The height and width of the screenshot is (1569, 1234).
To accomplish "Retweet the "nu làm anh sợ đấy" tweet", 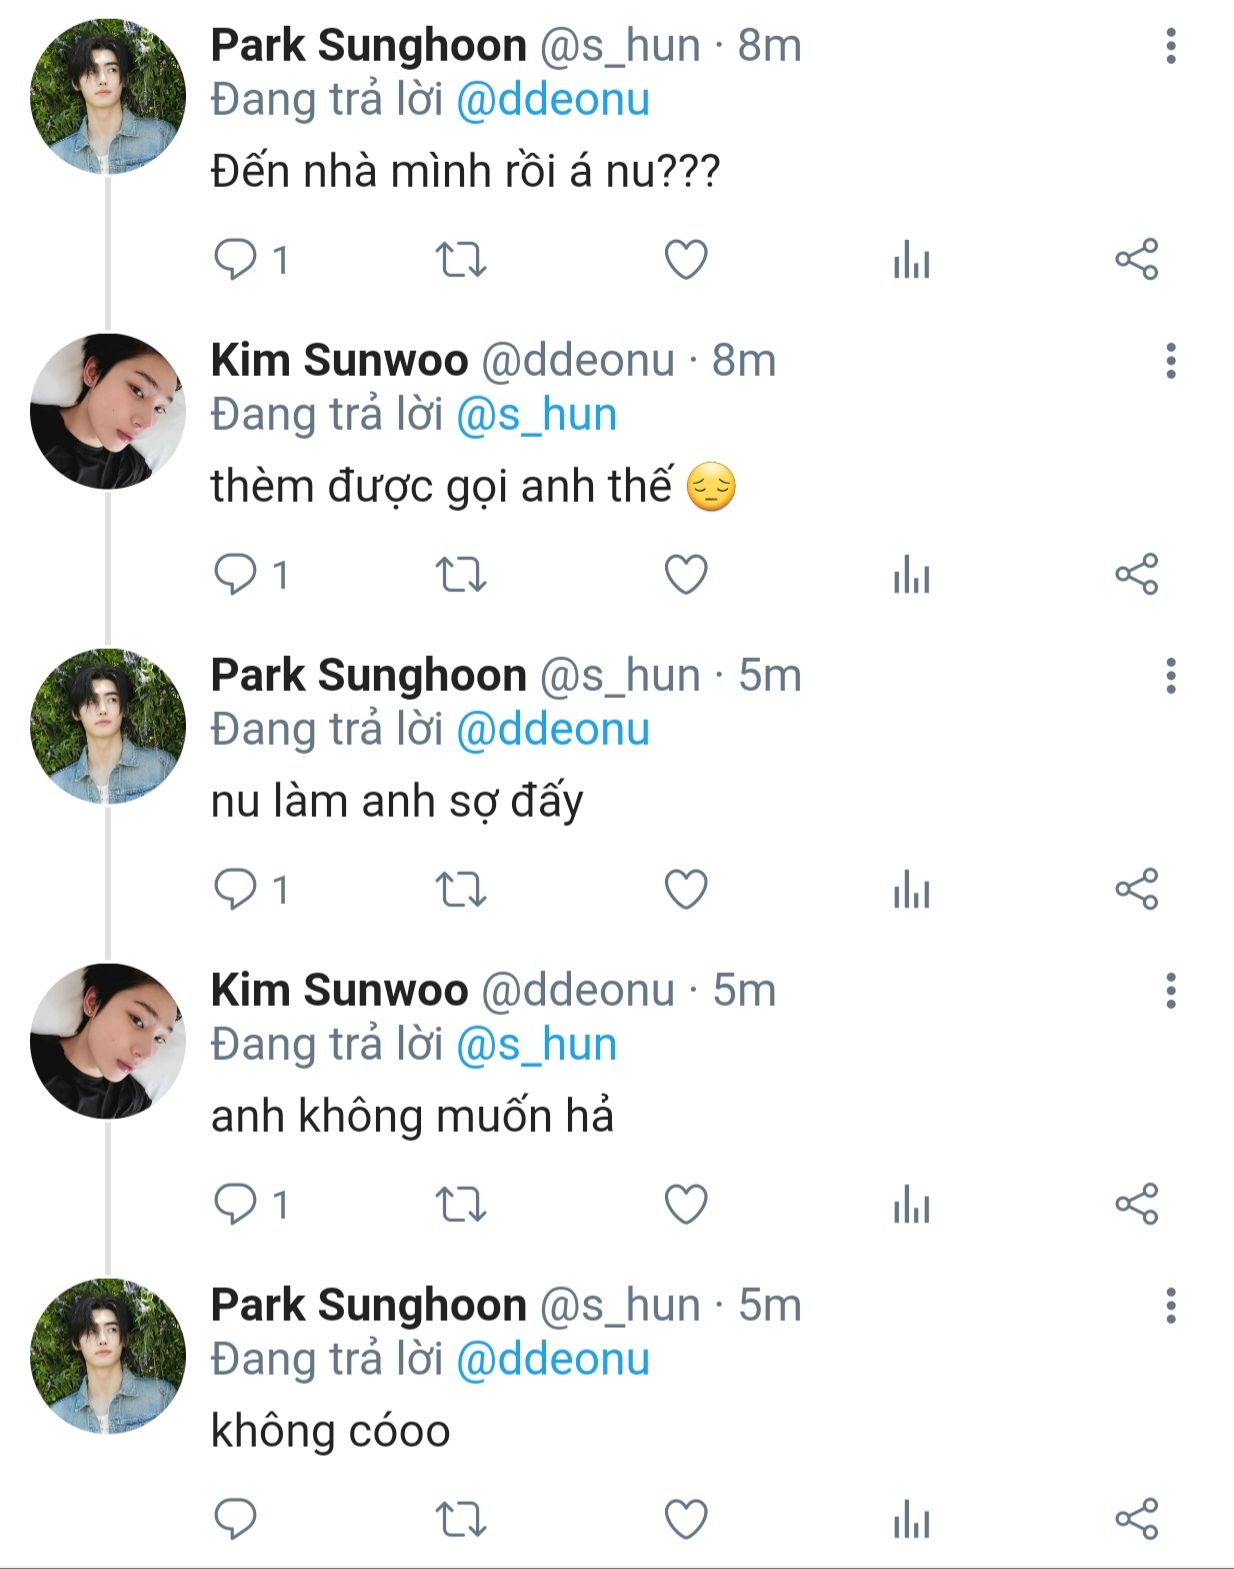I will click(461, 890).
